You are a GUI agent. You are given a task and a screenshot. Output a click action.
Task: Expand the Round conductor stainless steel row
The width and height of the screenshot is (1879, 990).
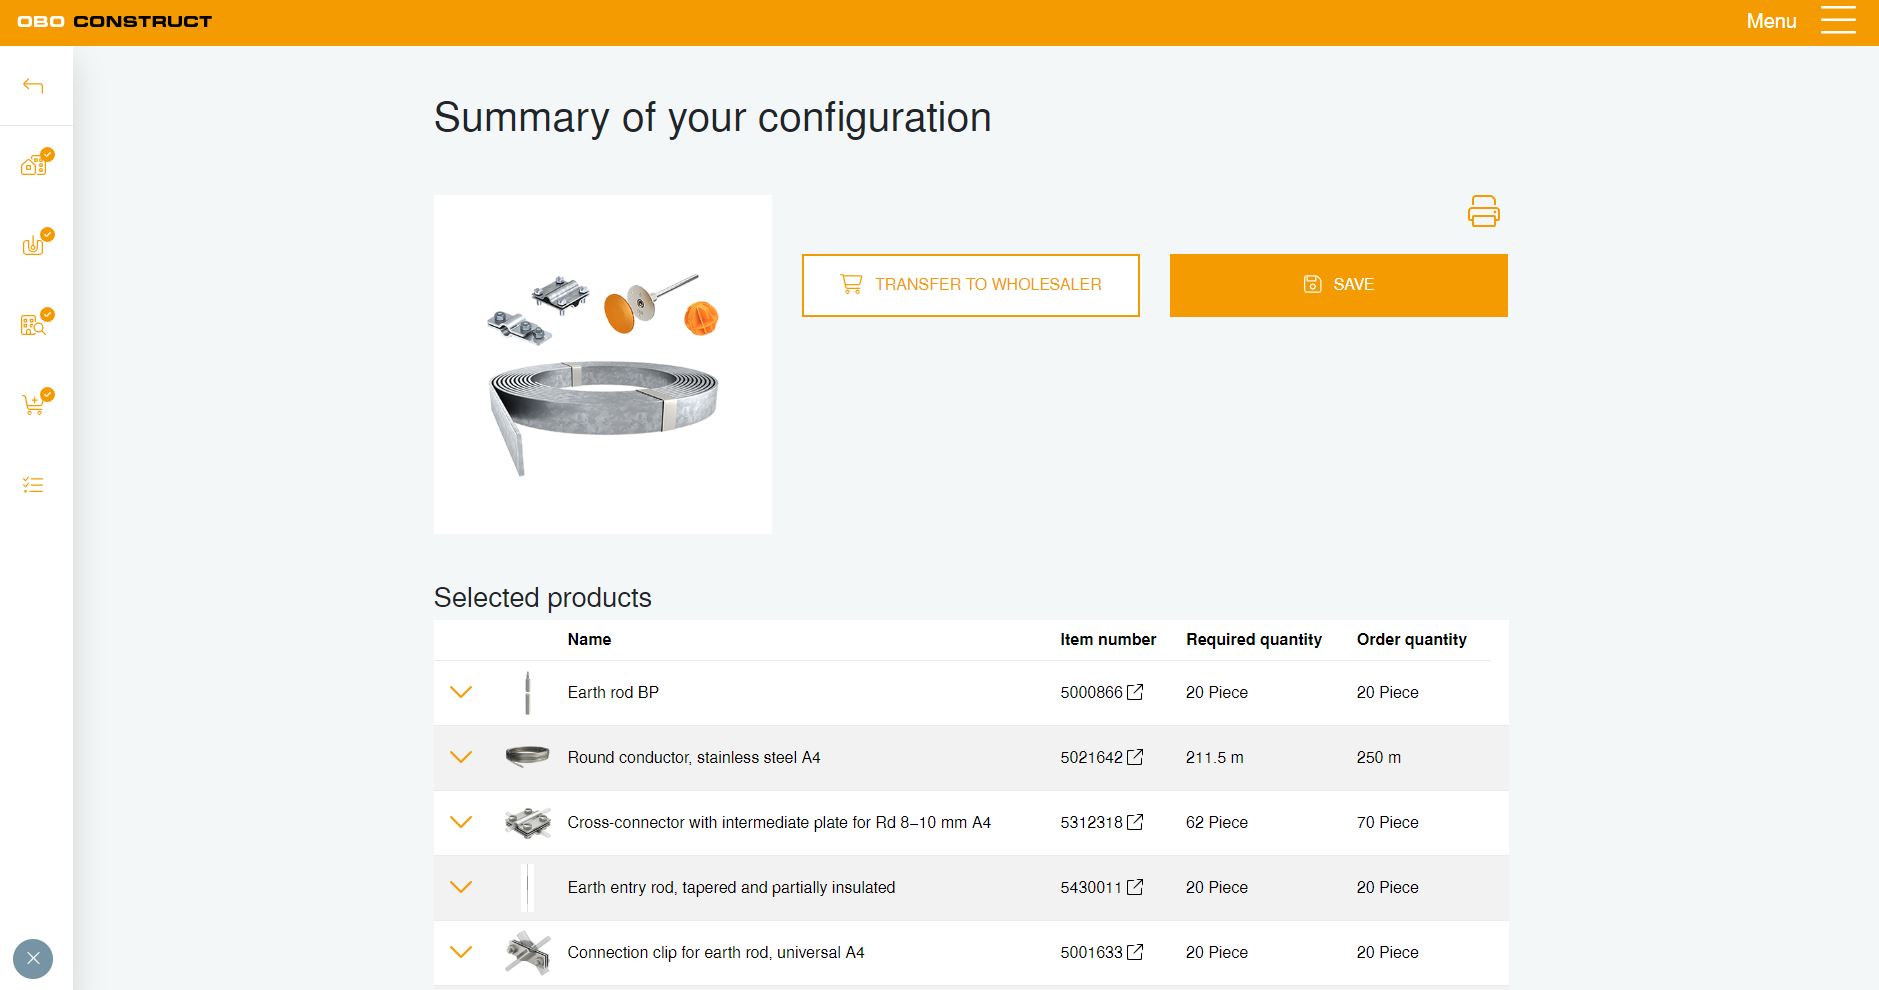coord(461,757)
